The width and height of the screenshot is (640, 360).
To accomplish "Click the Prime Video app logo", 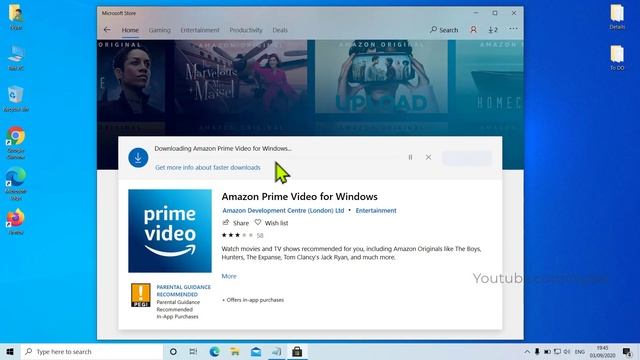I will click(x=170, y=231).
